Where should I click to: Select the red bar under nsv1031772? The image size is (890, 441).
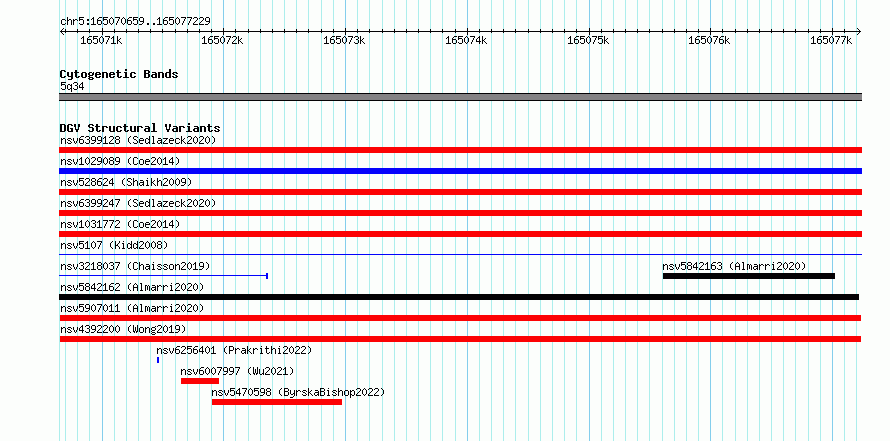[460, 234]
